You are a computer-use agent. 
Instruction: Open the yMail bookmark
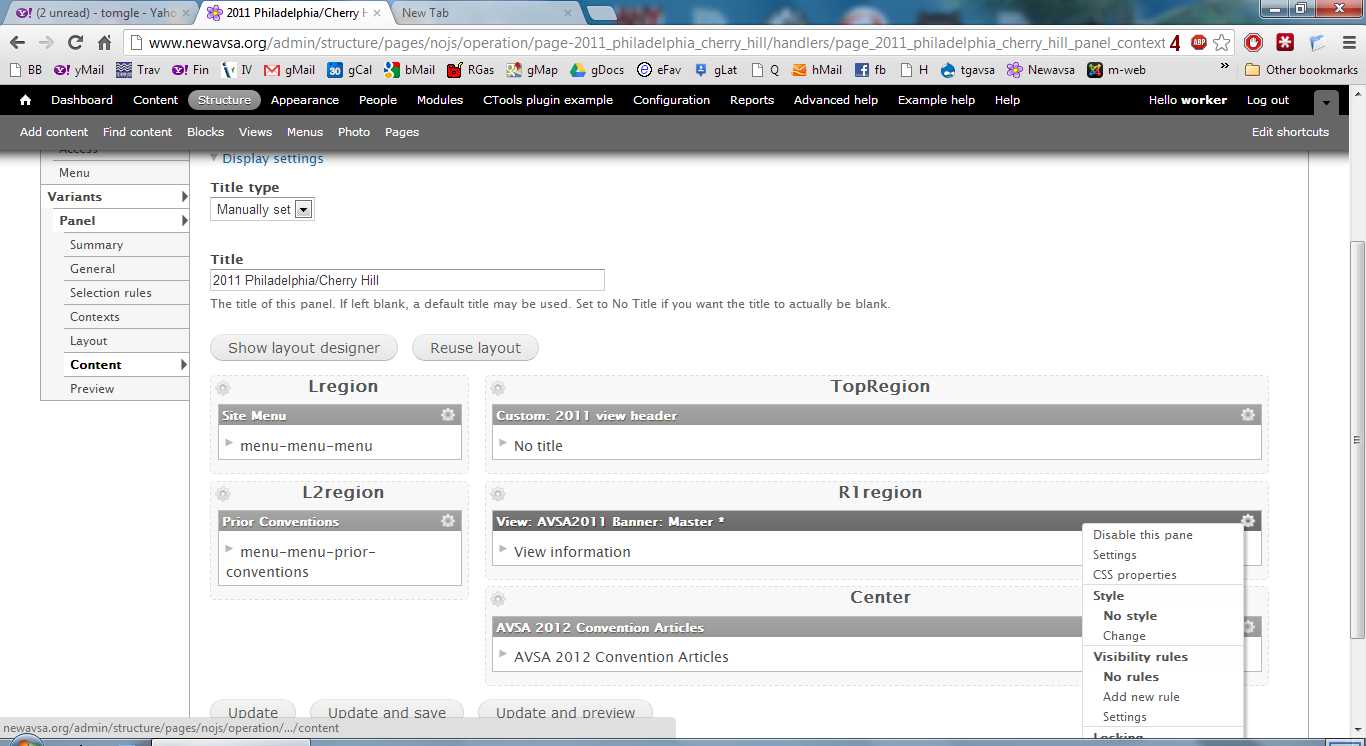79,70
